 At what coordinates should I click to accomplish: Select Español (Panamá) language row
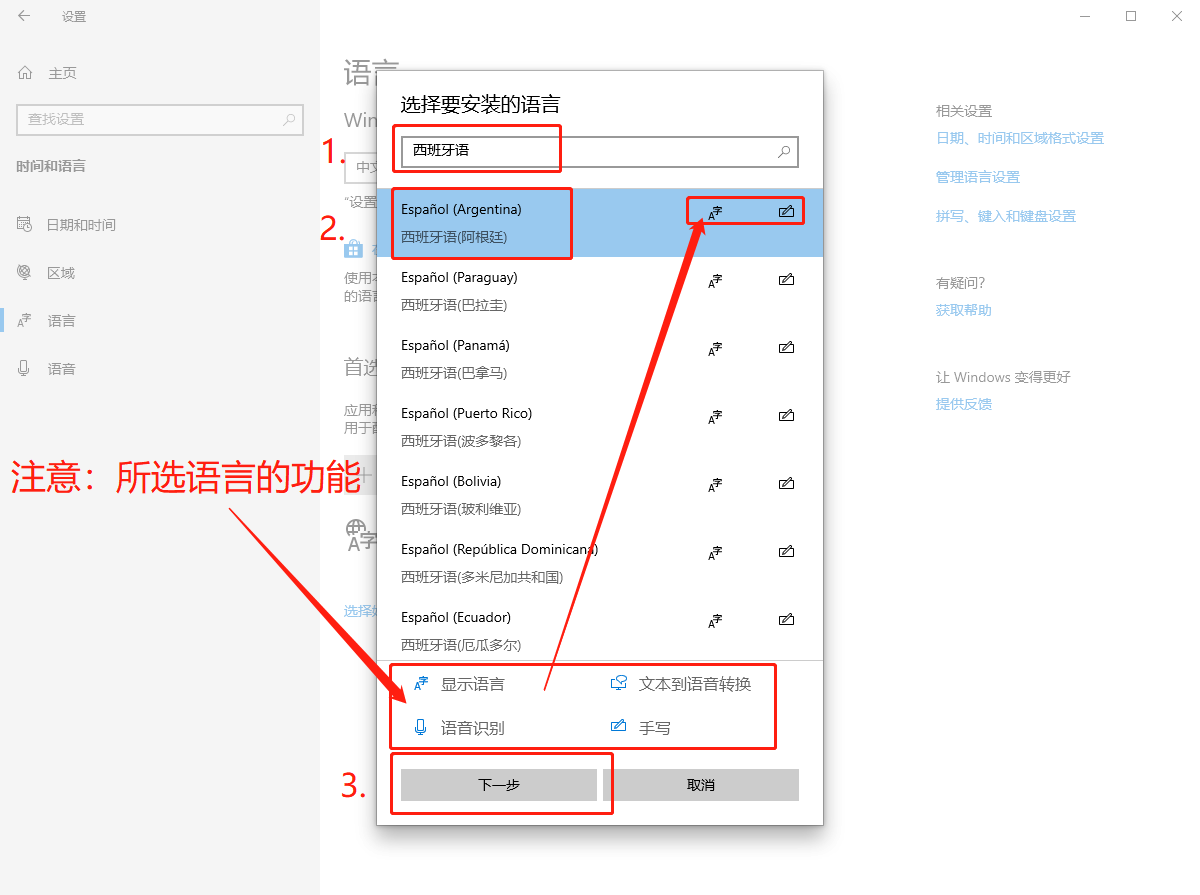click(600, 359)
